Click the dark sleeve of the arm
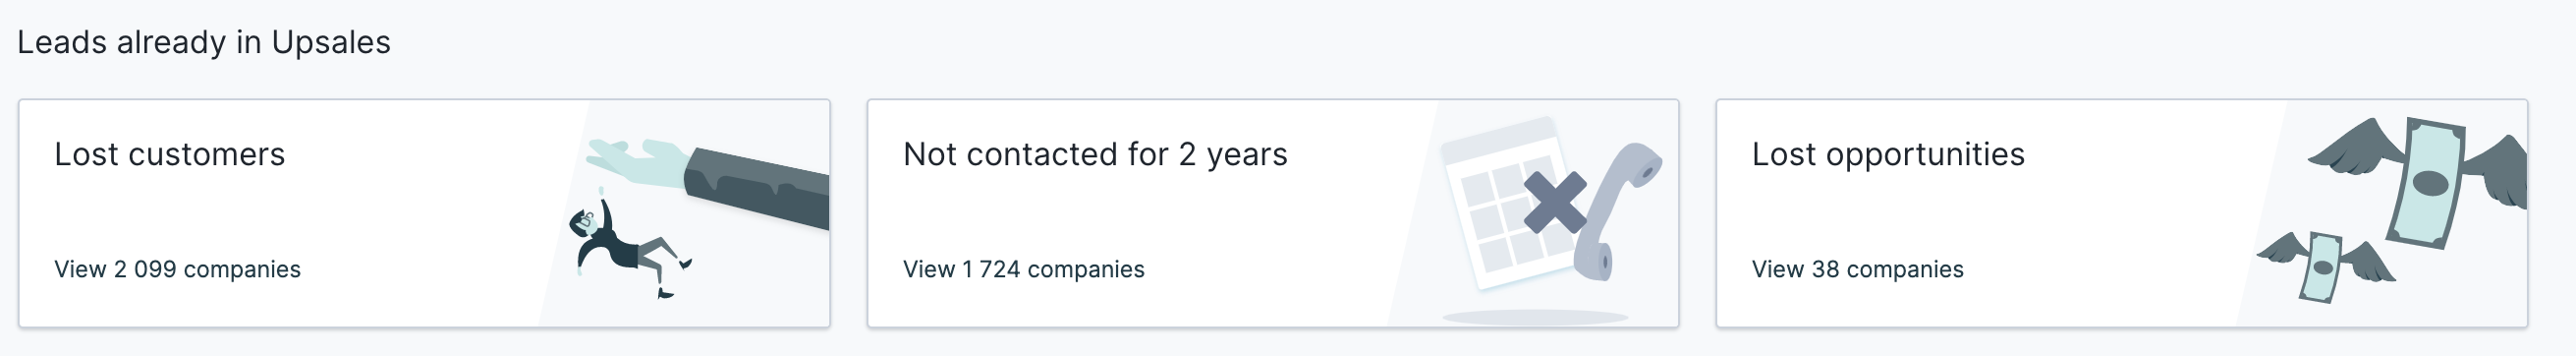 tap(757, 188)
